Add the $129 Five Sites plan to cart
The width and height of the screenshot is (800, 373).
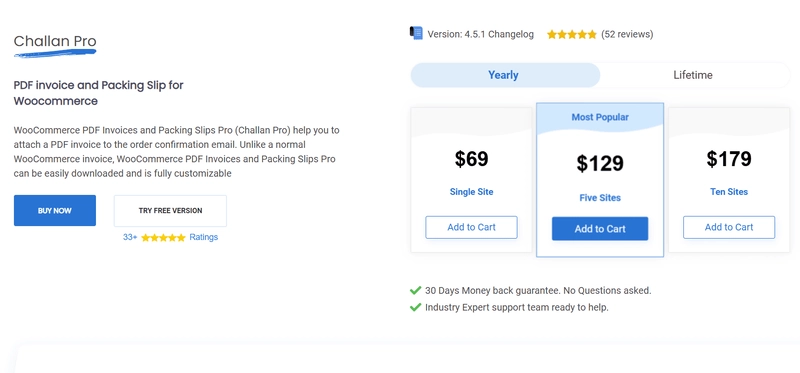click(600, 229)
